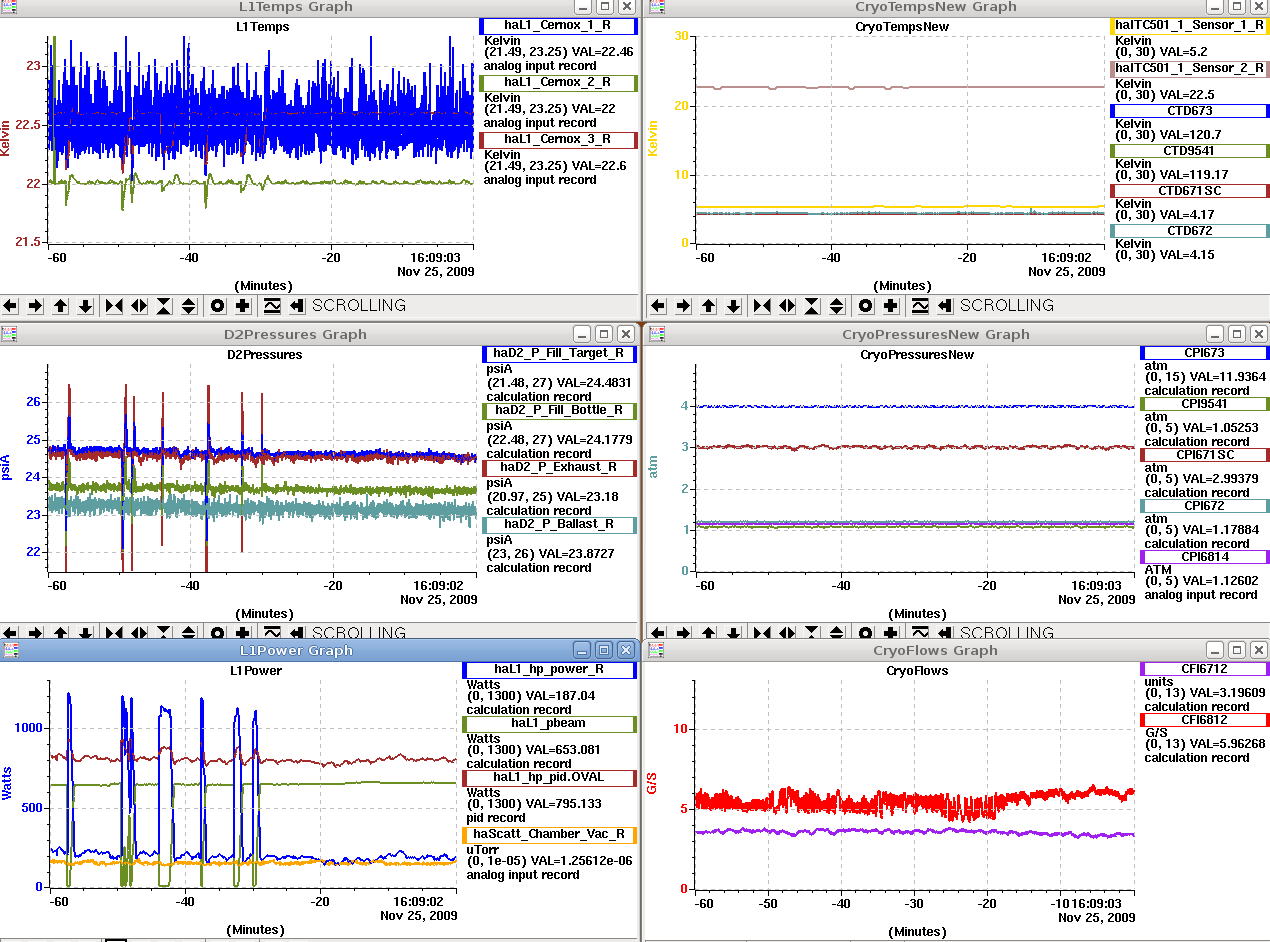The height and width of the screenshot is (942, 1270).
Task: Click the horizontal diamond zoom-out icon in L1Temps toolbar
Action: tap(139, 306)
